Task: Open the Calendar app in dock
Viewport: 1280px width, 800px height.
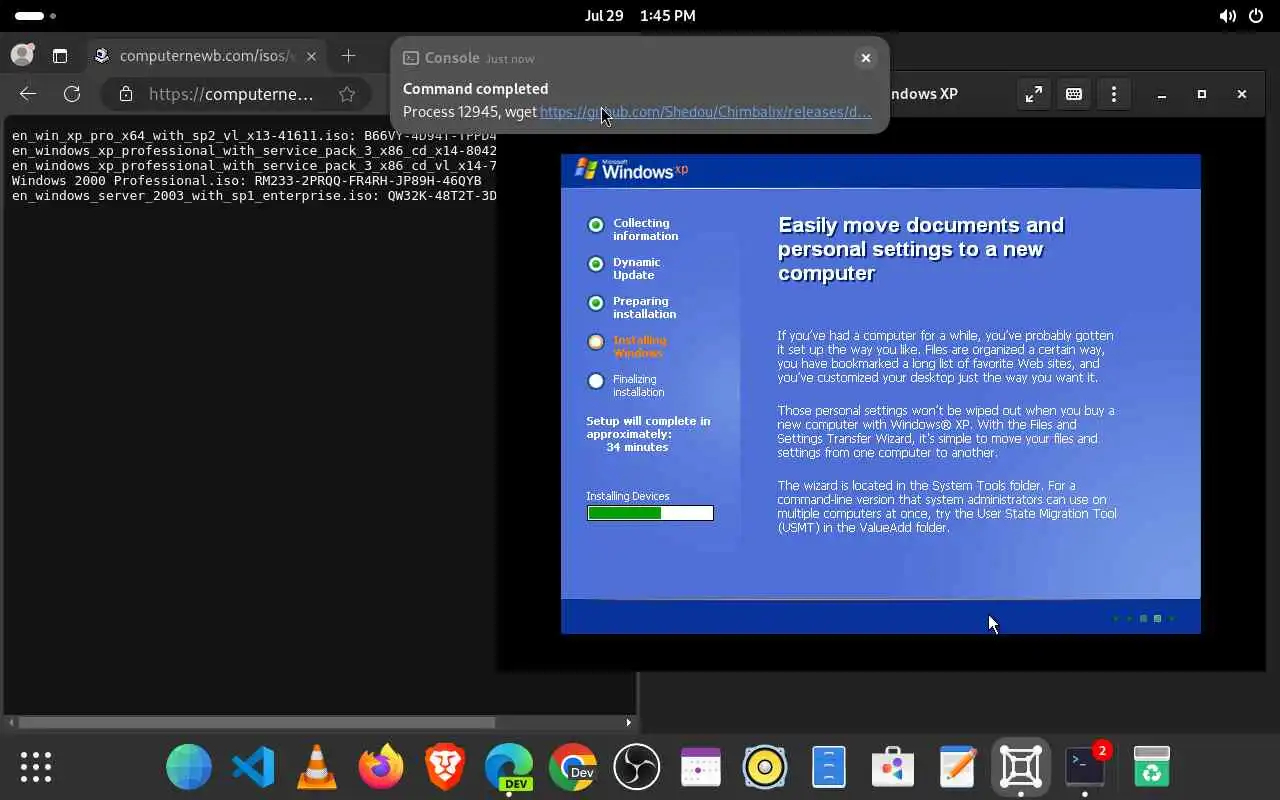Action: (x=701, y=767)
